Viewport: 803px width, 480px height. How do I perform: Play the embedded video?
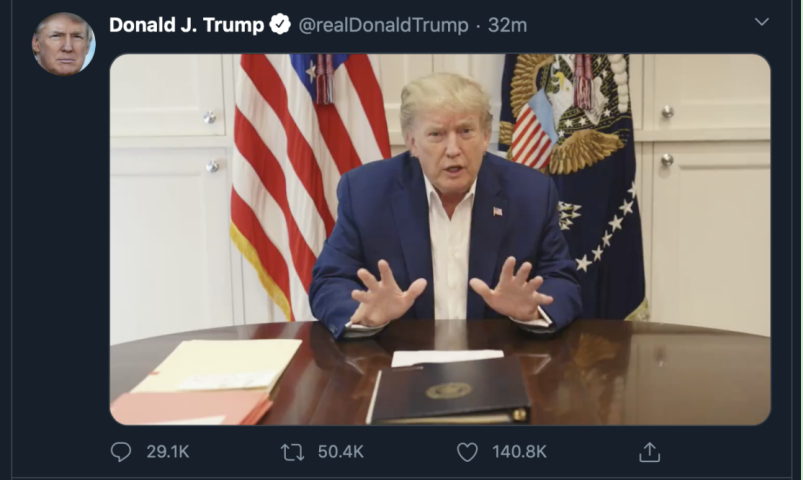[x=440, y=239]
